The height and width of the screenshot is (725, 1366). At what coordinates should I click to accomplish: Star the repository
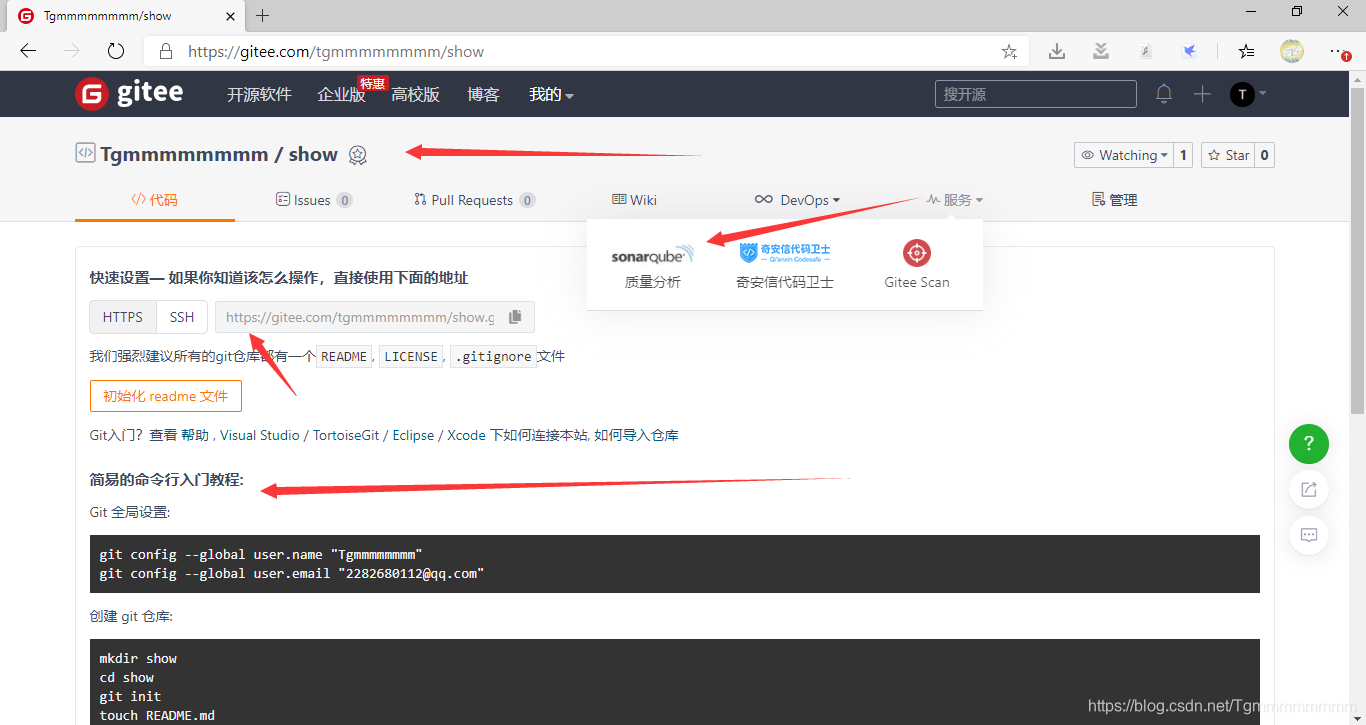pos(1227,155)
